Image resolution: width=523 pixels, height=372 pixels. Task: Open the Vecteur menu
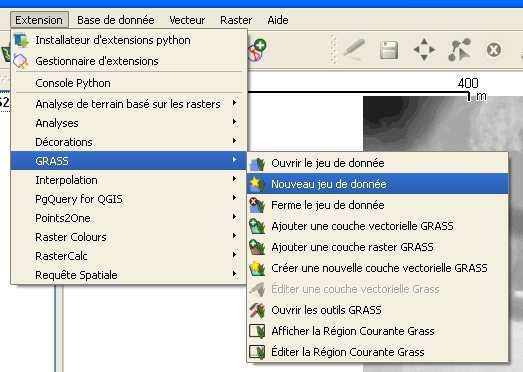coord(187,20)
